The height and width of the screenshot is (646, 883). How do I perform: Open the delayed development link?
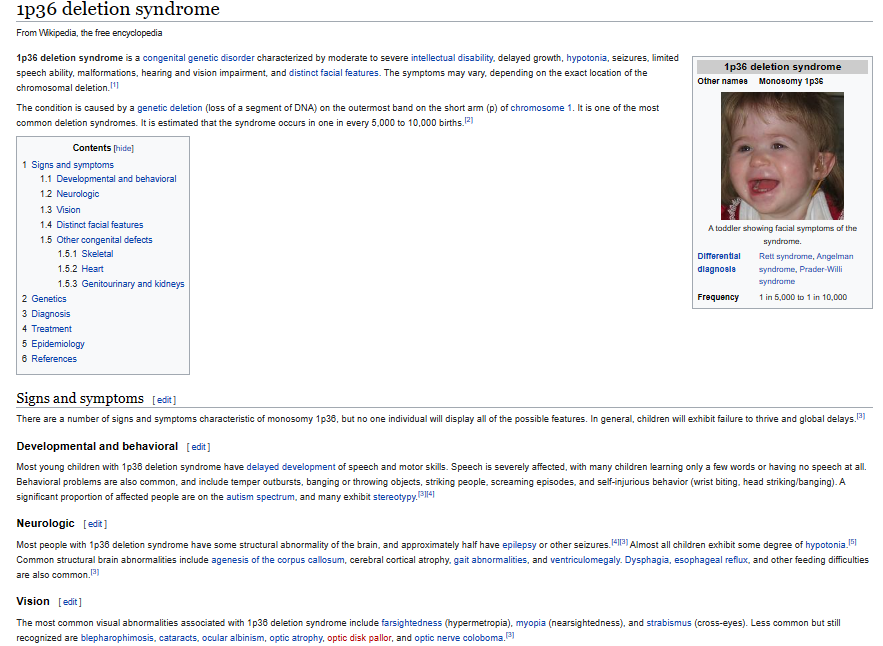(291, 467)
